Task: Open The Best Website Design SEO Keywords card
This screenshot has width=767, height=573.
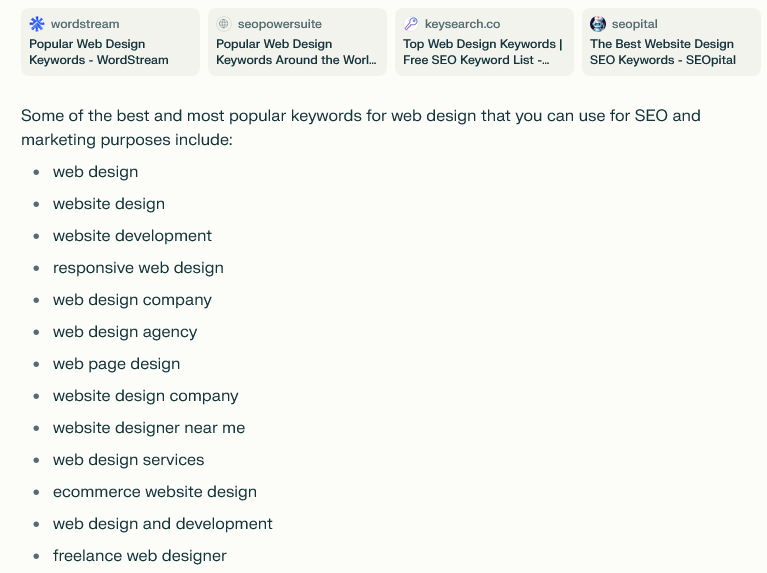Action: pyautogui.click(x=670, y=52)
